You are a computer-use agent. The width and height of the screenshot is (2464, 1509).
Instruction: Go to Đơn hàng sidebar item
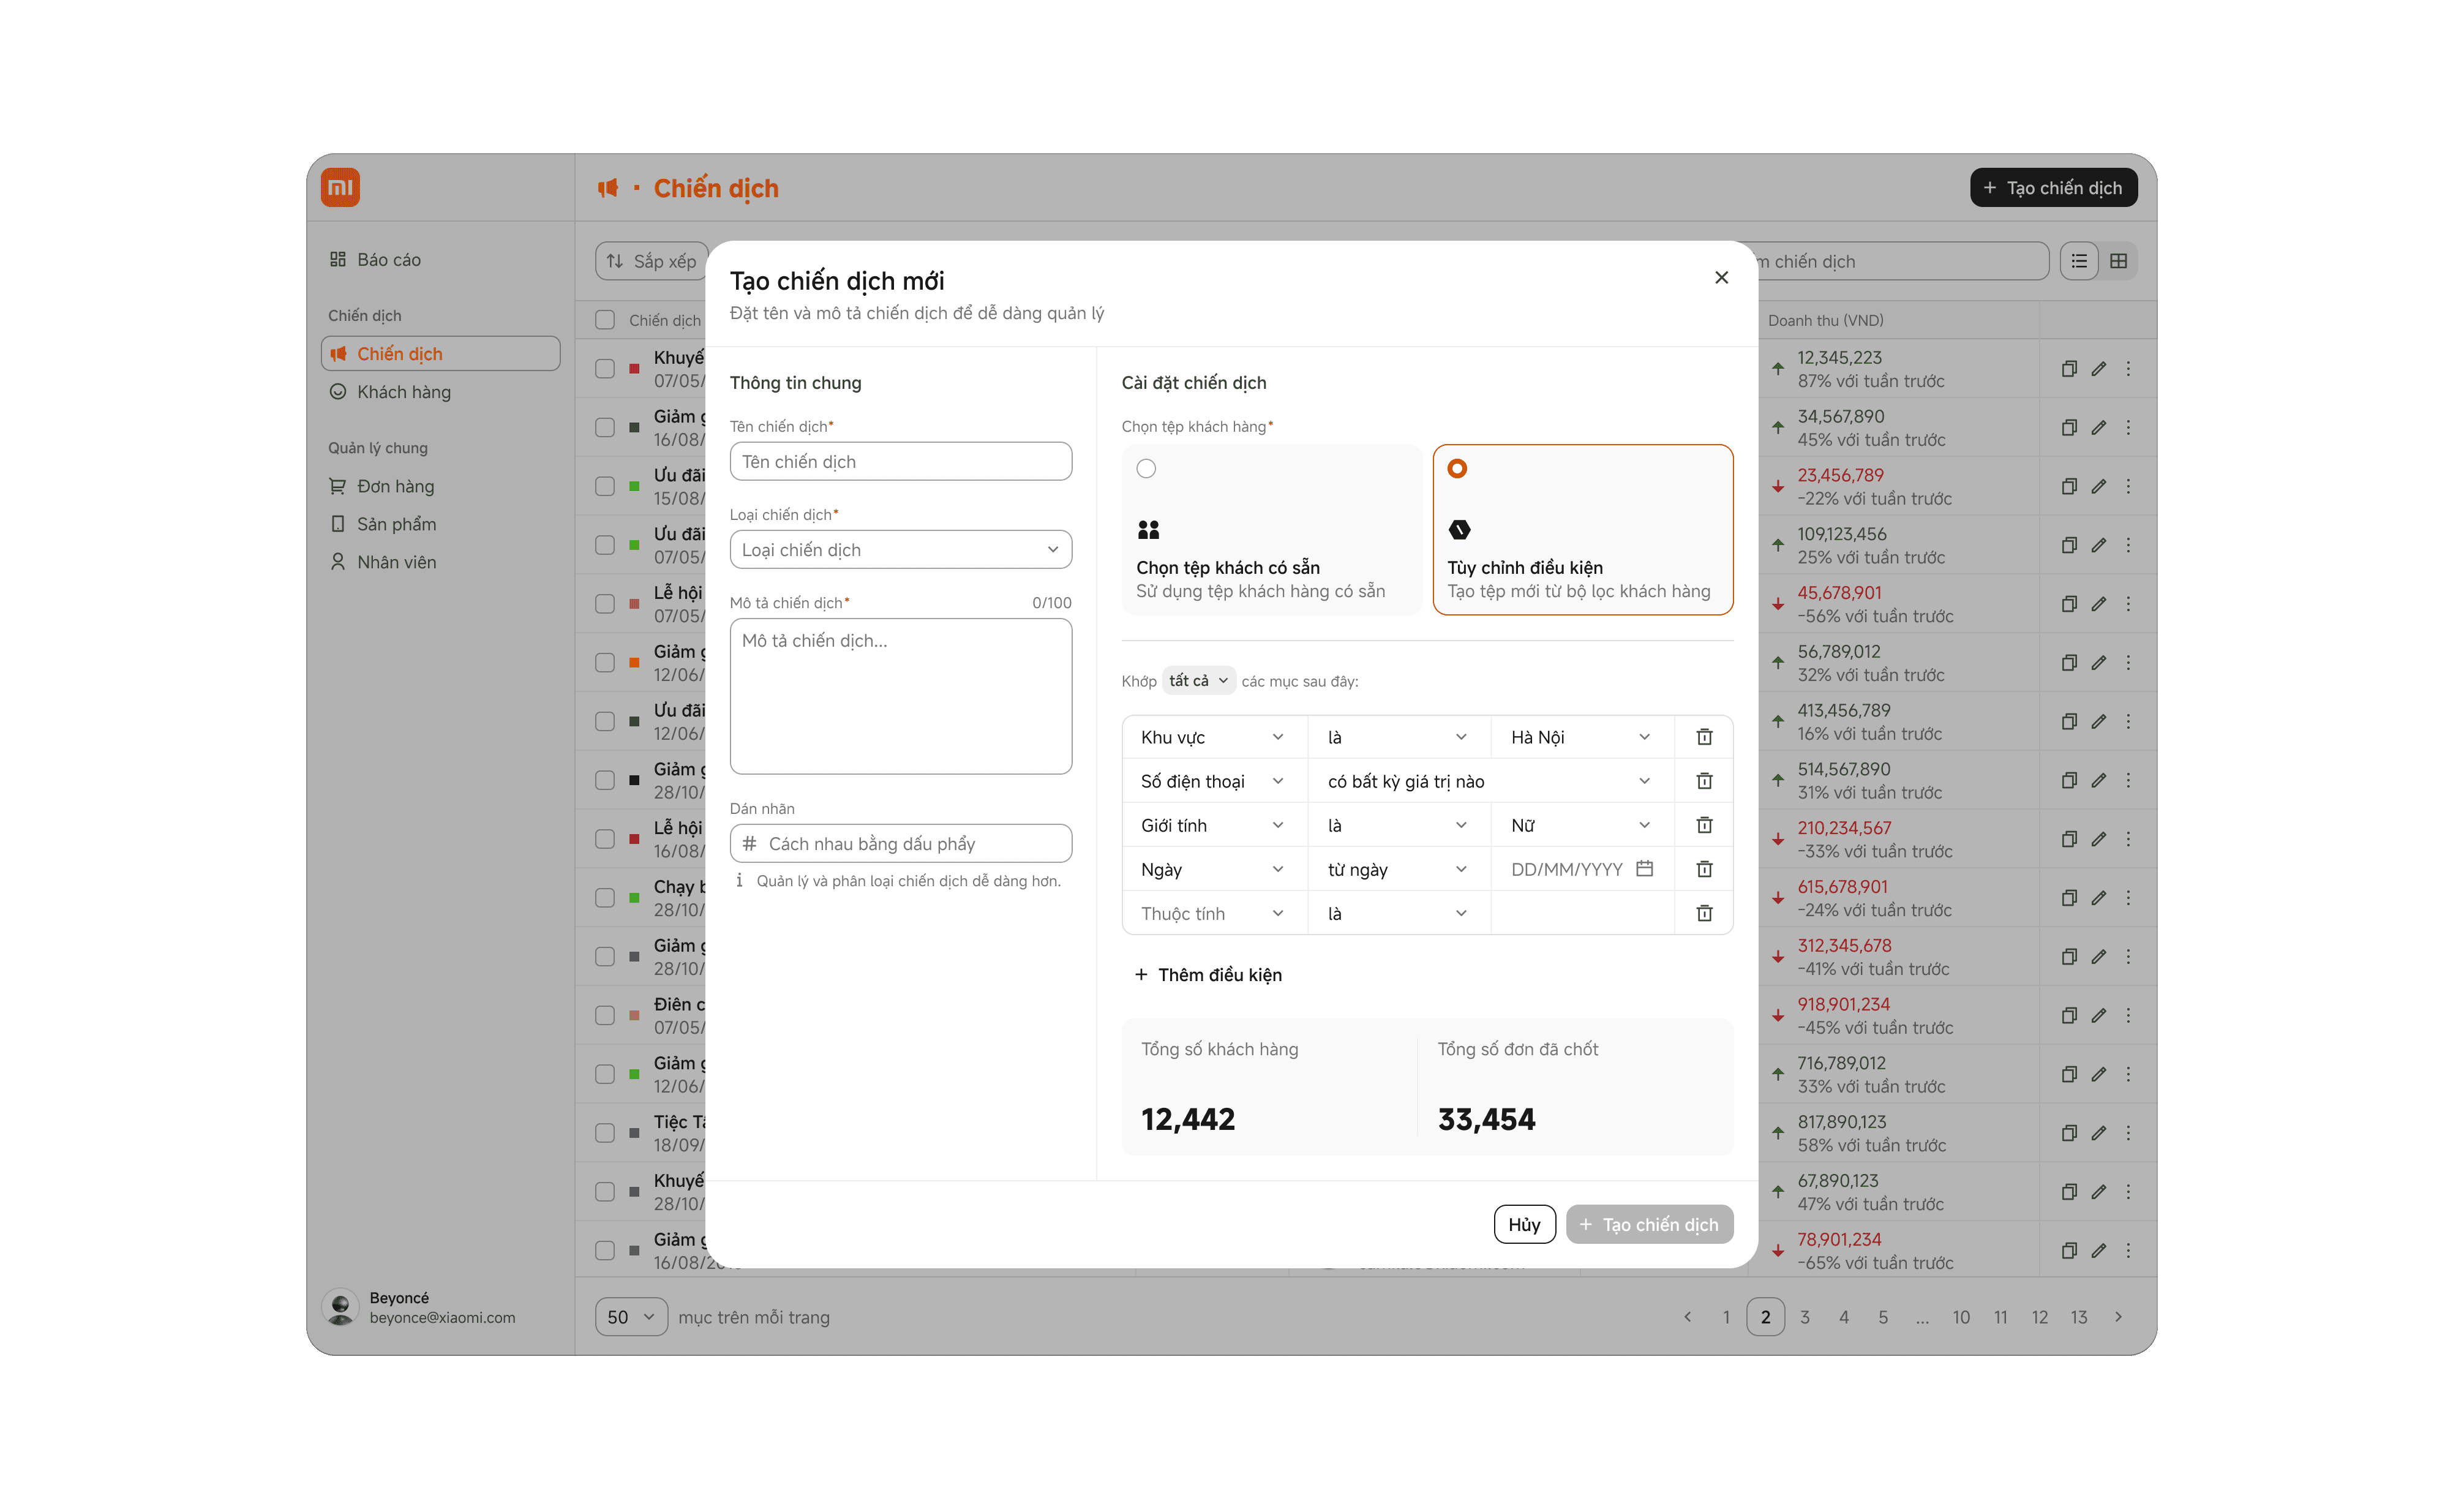[395, 486]
